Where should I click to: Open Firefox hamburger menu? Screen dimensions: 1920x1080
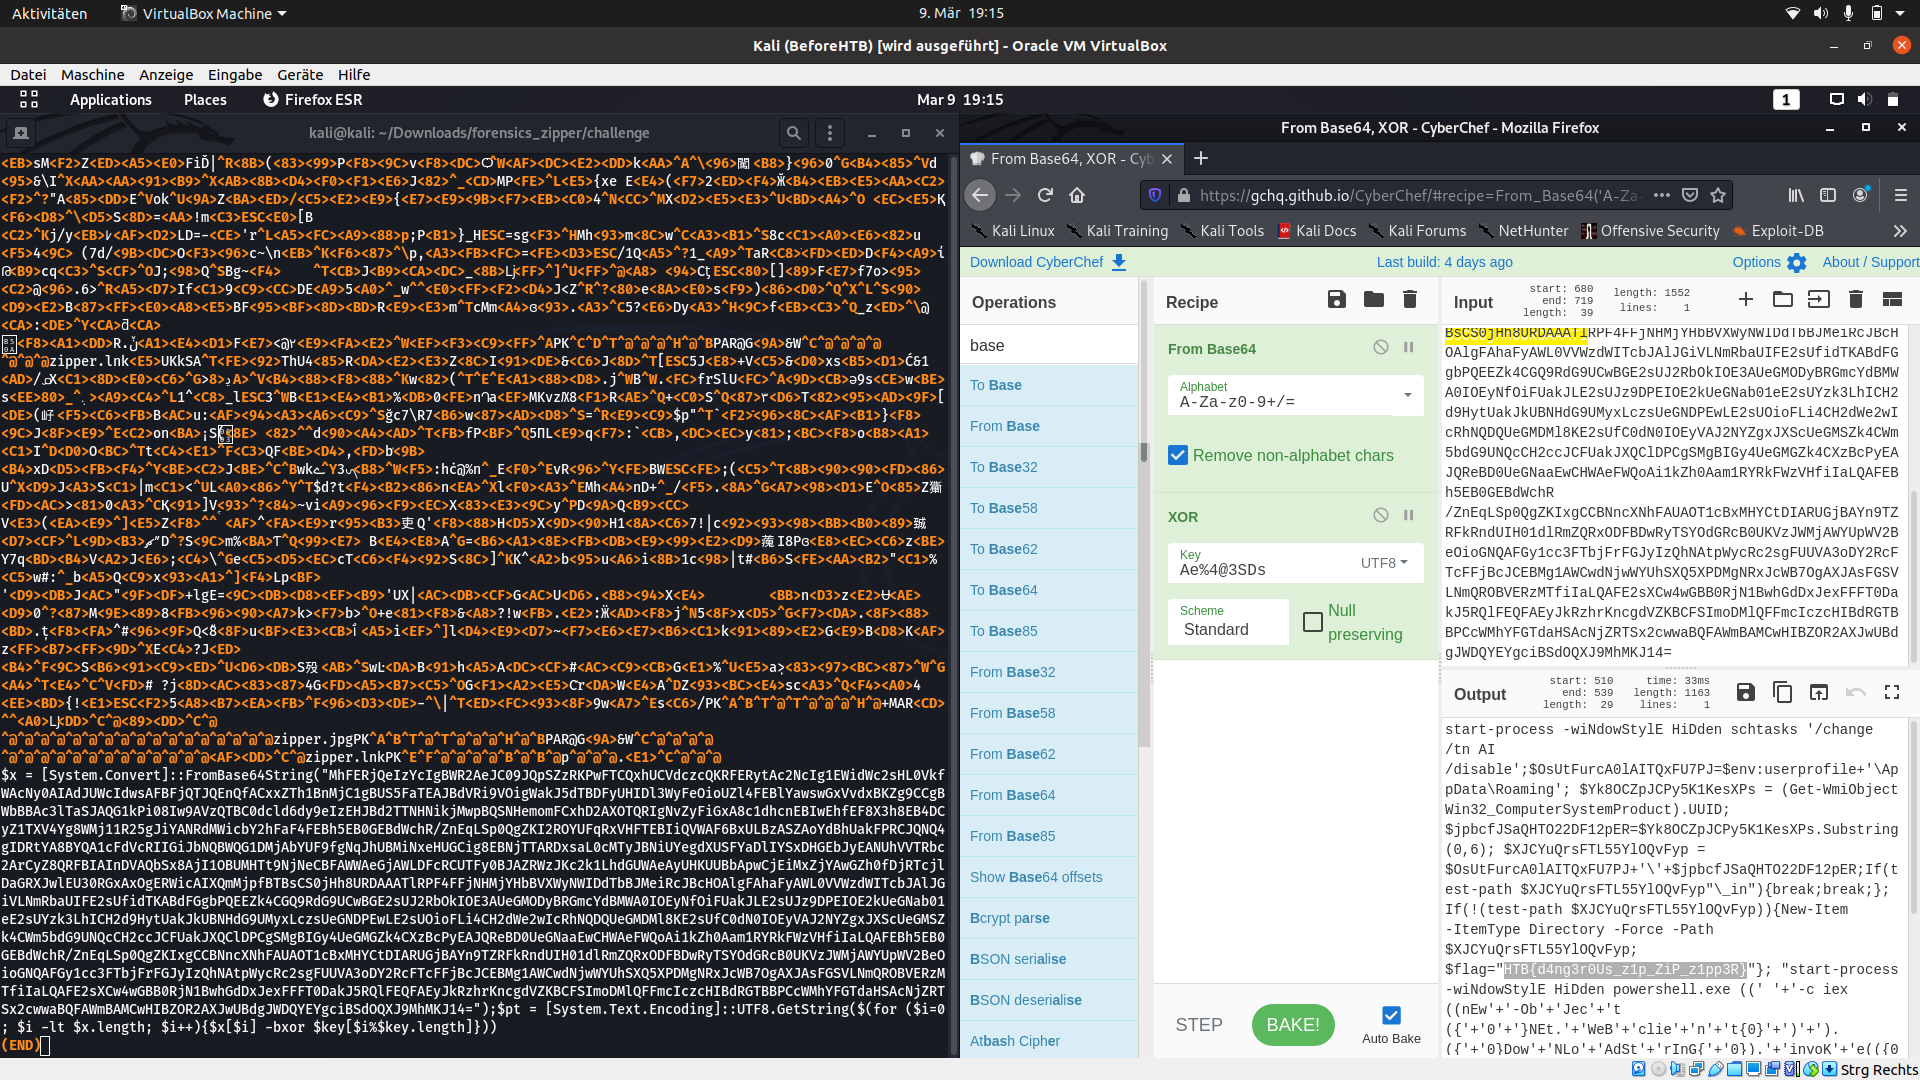1901,195
